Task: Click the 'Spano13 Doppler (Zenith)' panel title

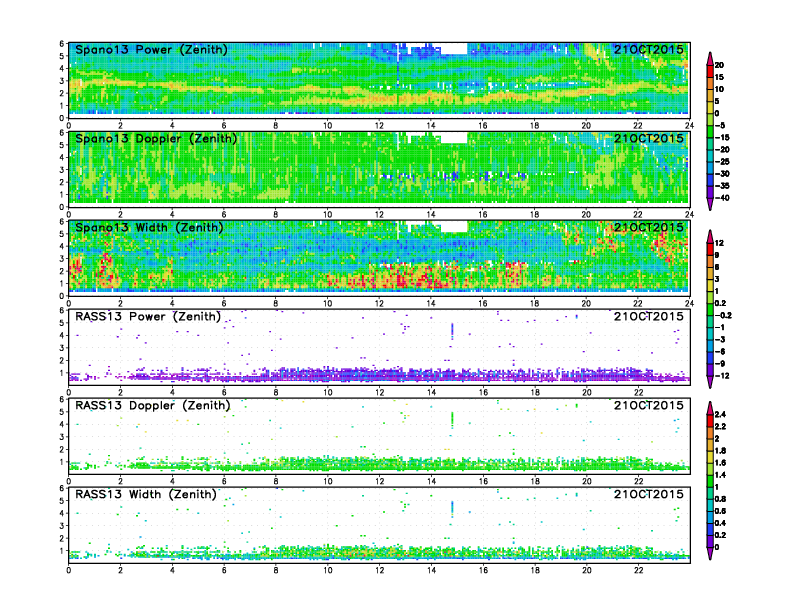Action: (x=156, y=139)
